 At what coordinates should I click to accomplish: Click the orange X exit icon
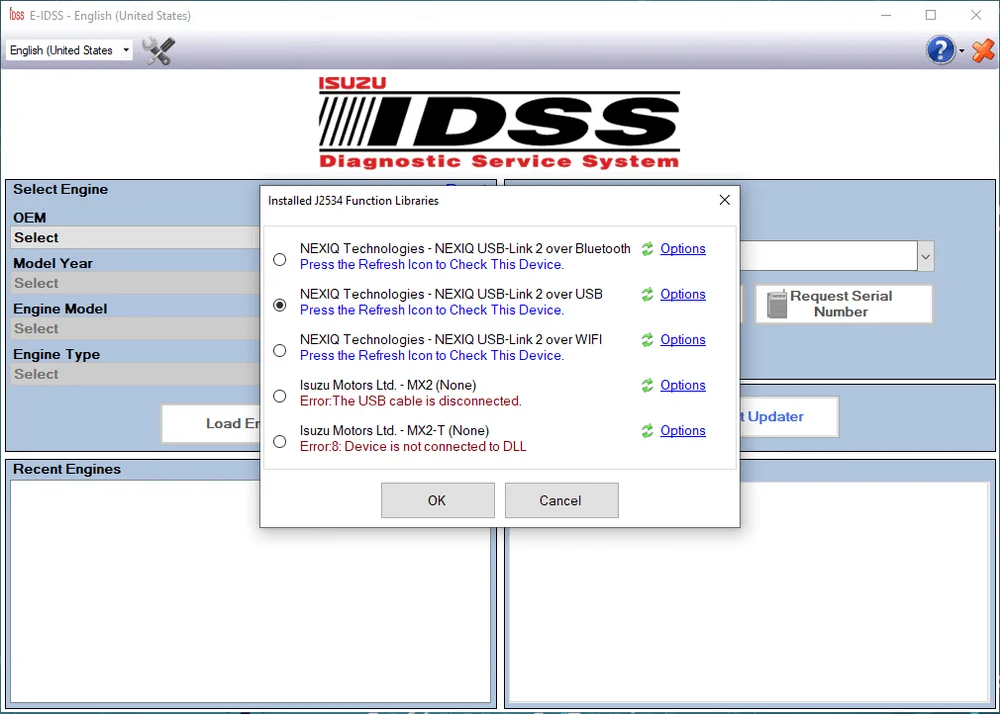pyautogui.click(x=982, y=50)
